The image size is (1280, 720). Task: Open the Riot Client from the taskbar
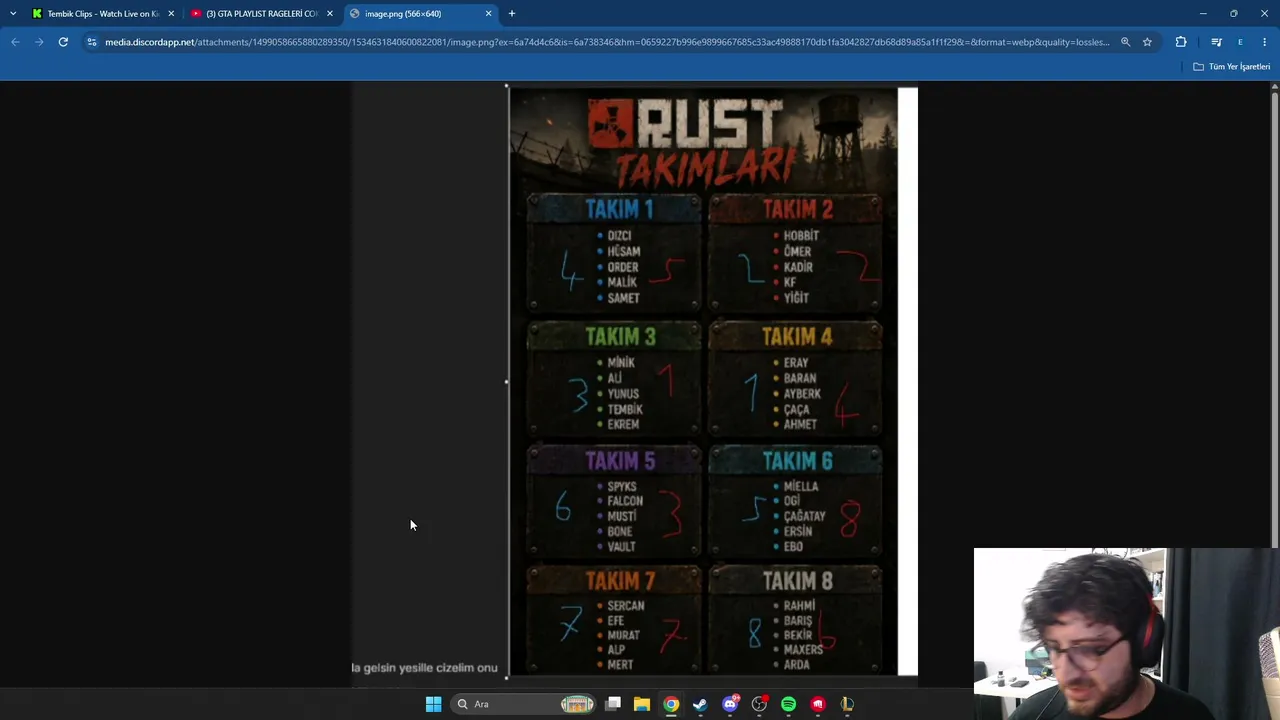coord(818,704)
